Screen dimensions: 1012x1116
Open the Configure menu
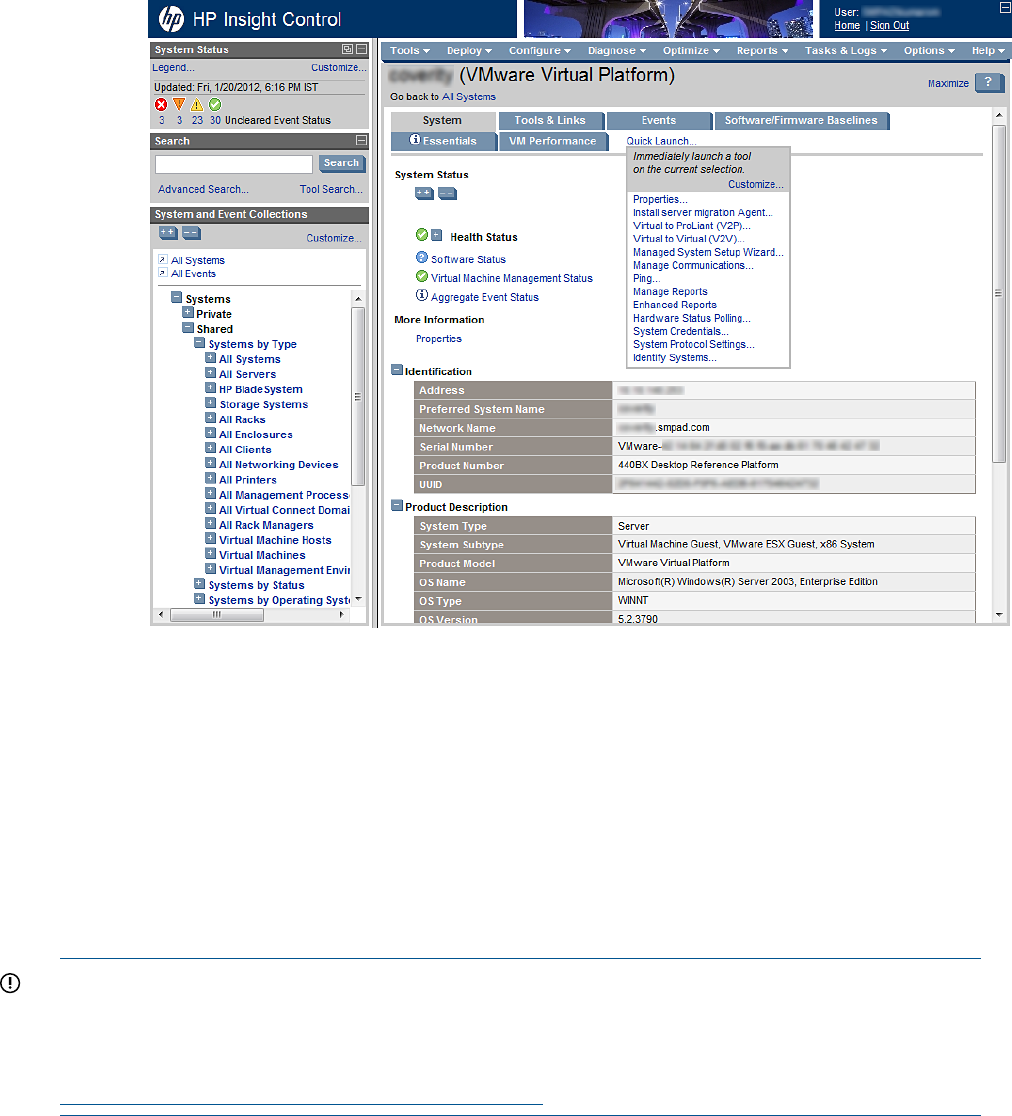coord(539,51)
